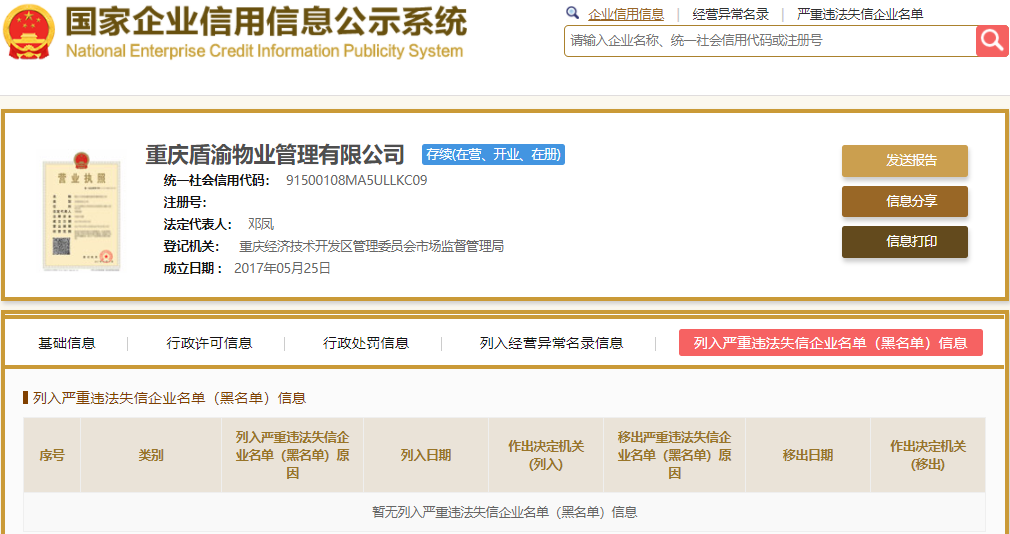This screenshot has height=534, width=1010.
Task: Click the credit code 91500108MA5ULLKC09
Action: tap(356, 180)
